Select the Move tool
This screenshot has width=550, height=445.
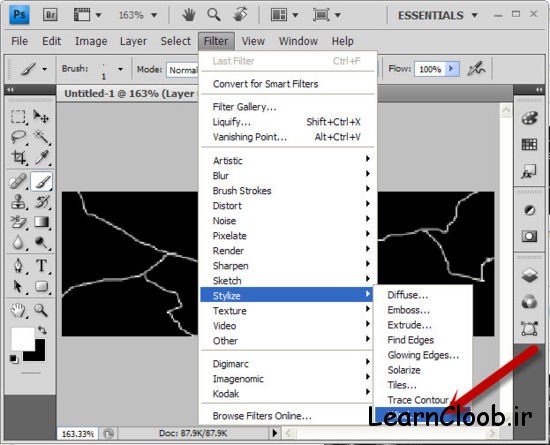pyautogui.click(x=41, y=117)
